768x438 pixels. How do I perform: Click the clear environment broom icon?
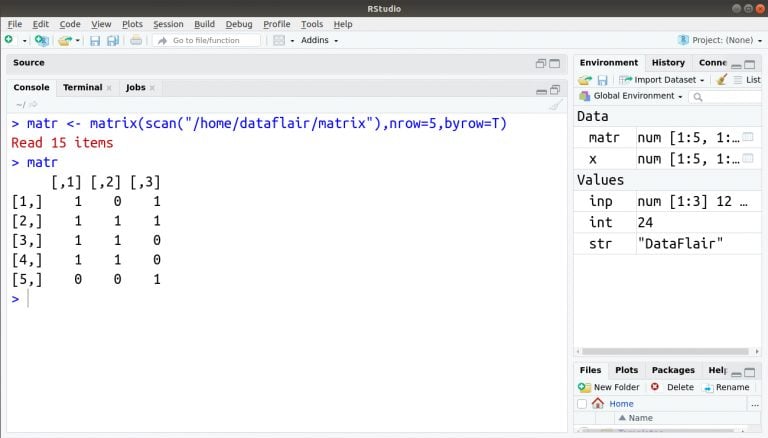[x=721, y=80]
